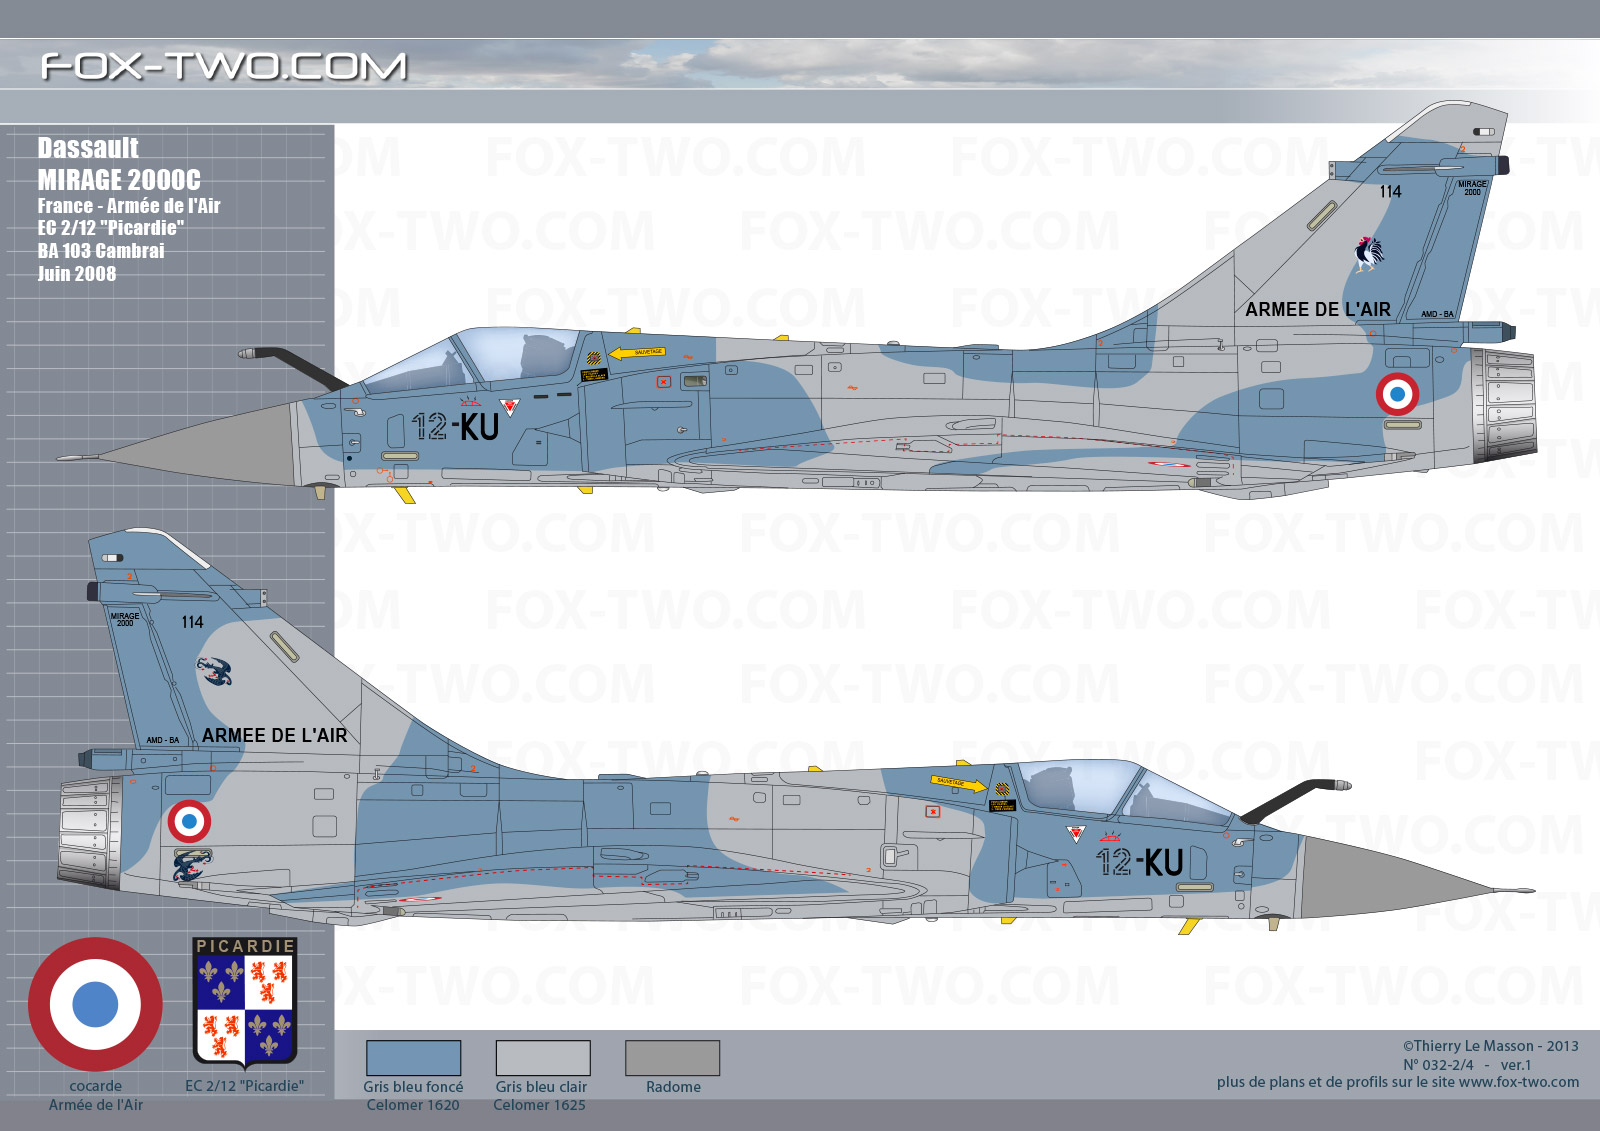Click the red ejection warning triangle on right-facing aircraft
This screenshot has height=1131, width=1600.
tap(1076, 834)
